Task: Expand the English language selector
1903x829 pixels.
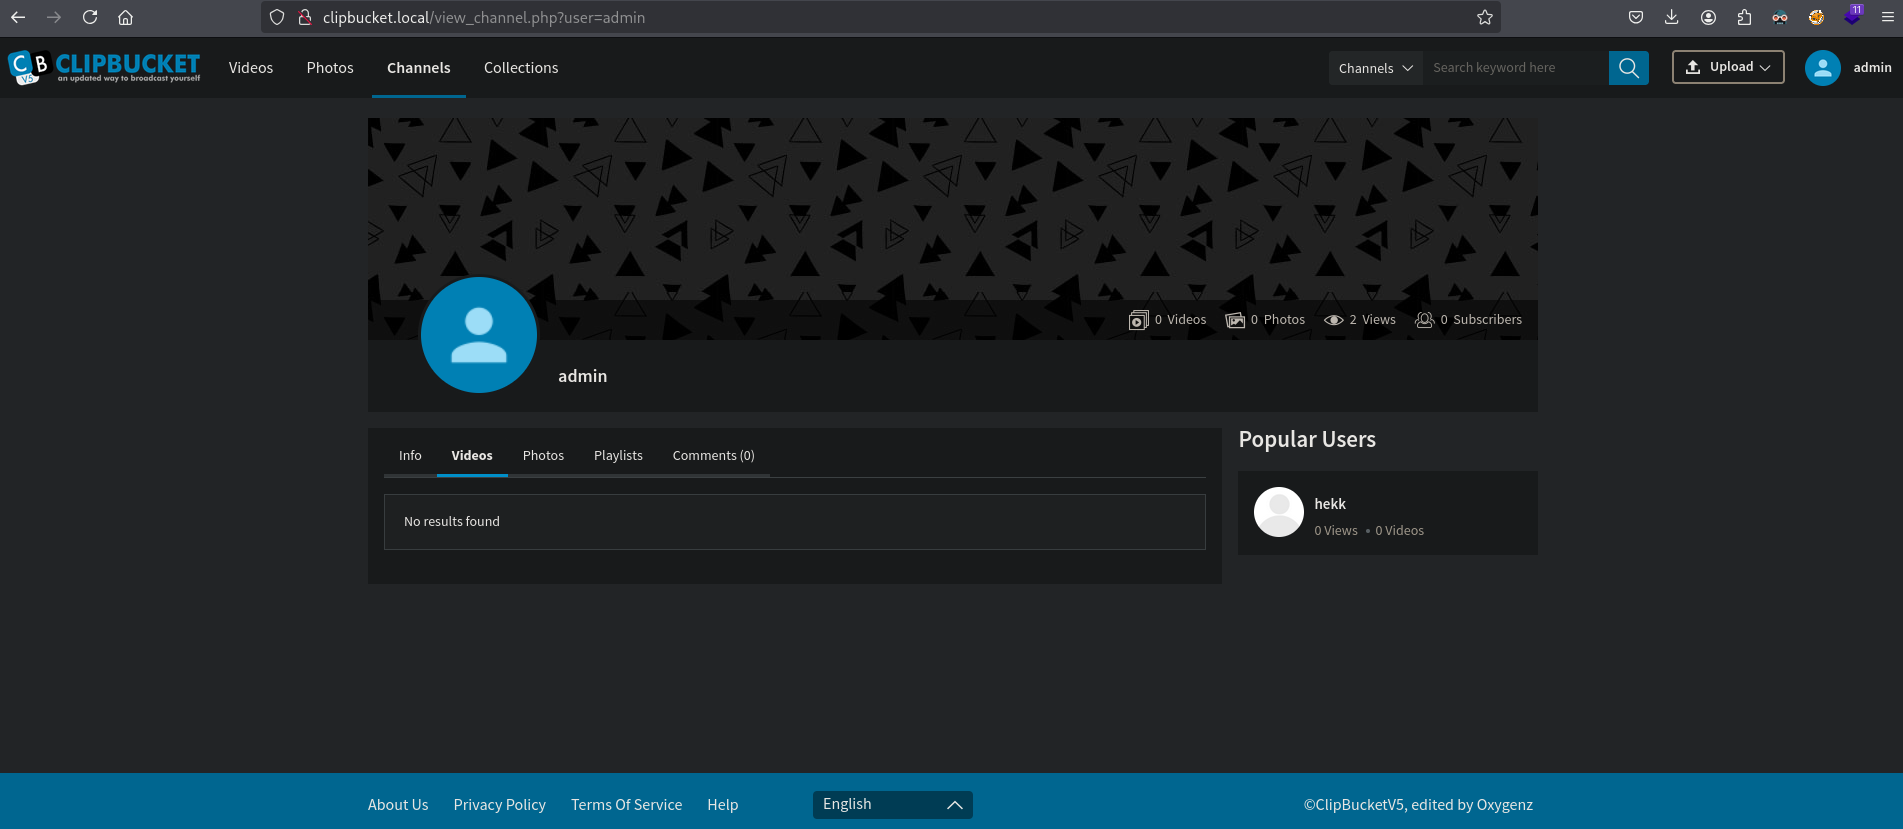Action: [892, 805]
